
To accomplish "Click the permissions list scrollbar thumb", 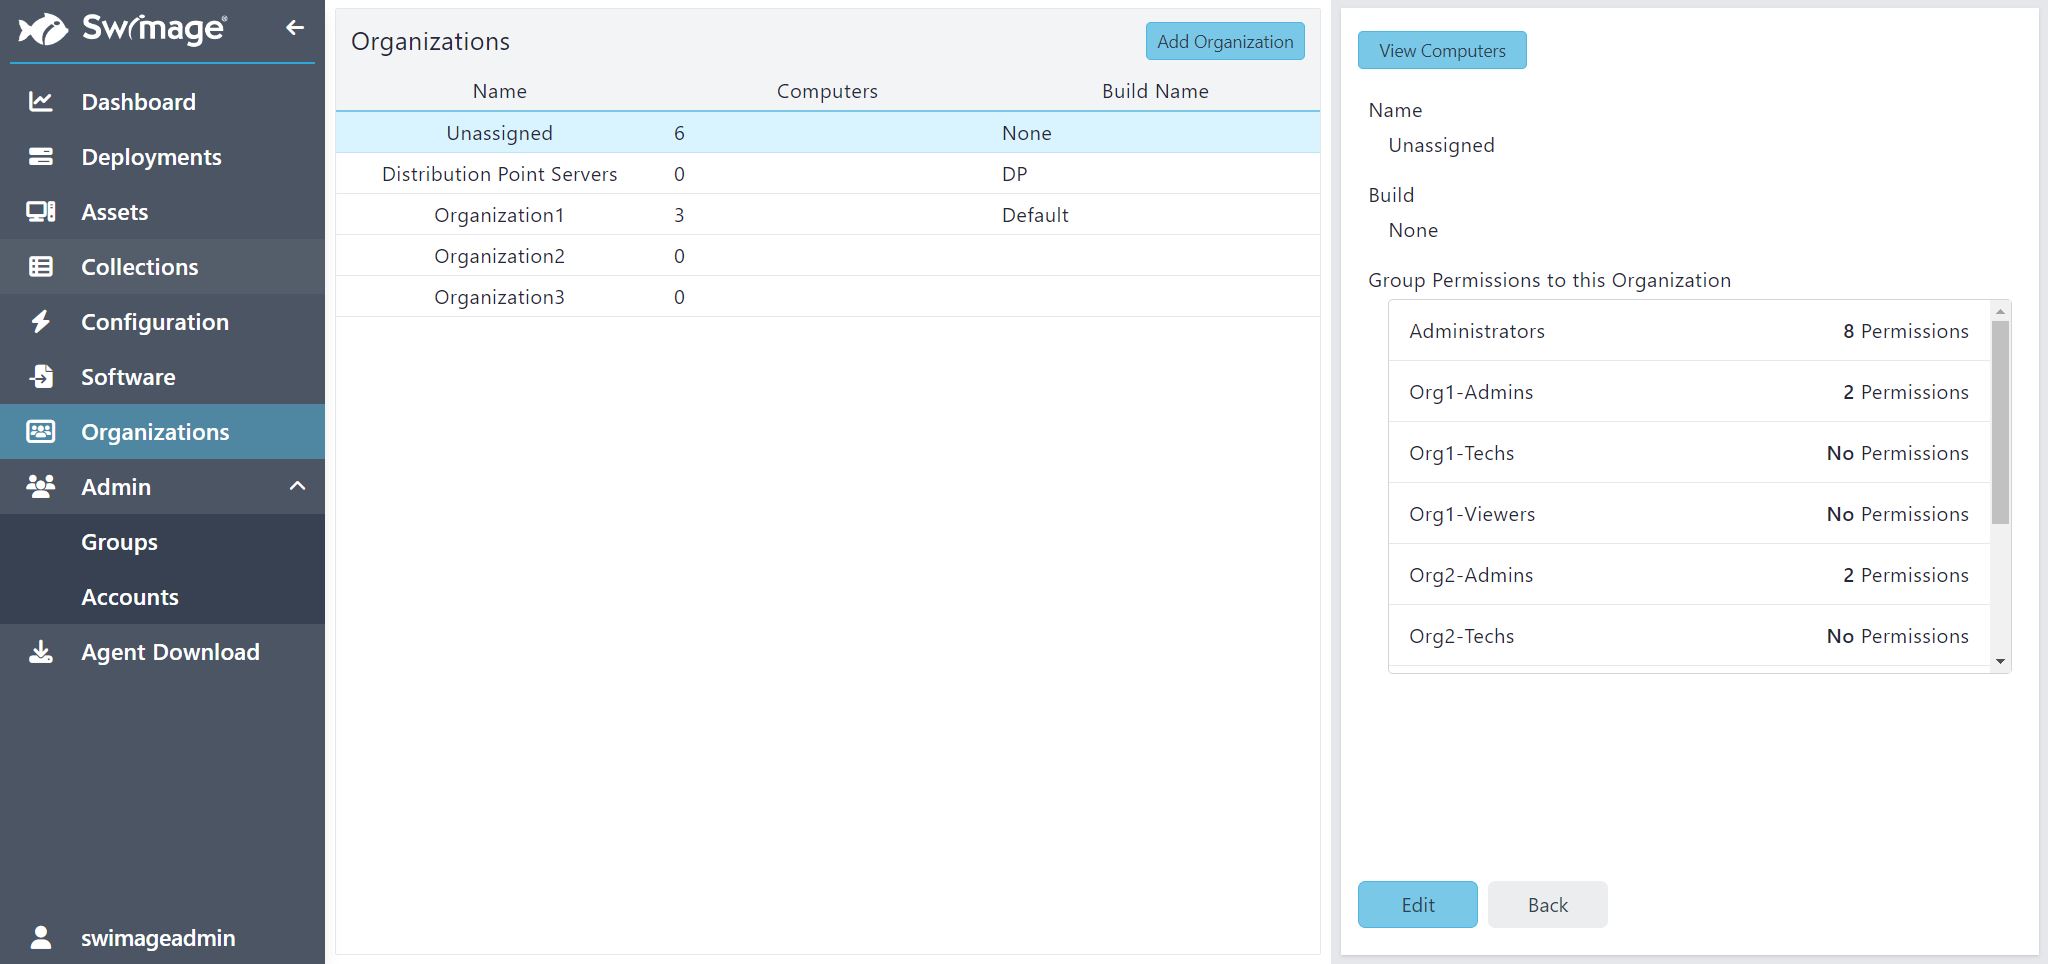I will point(2000,422).
